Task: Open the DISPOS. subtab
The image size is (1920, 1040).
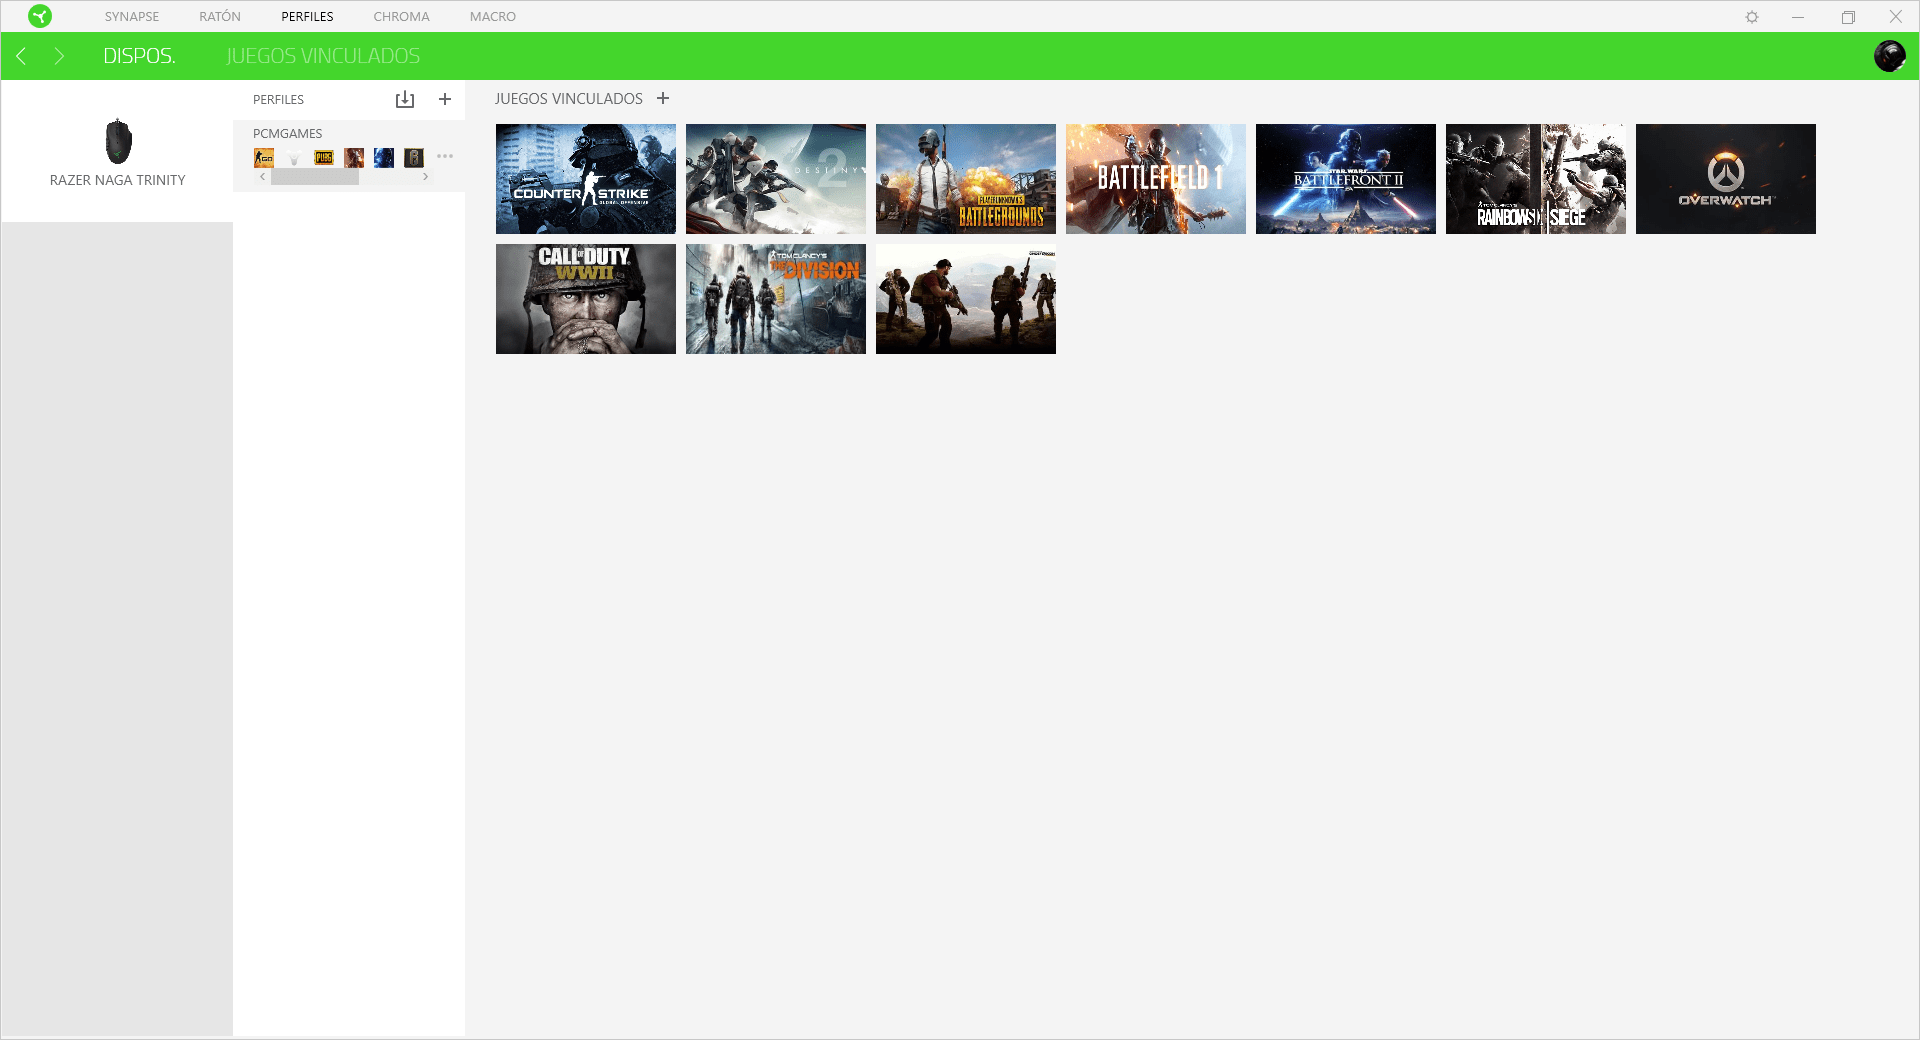Action: [x=139, y=56]
